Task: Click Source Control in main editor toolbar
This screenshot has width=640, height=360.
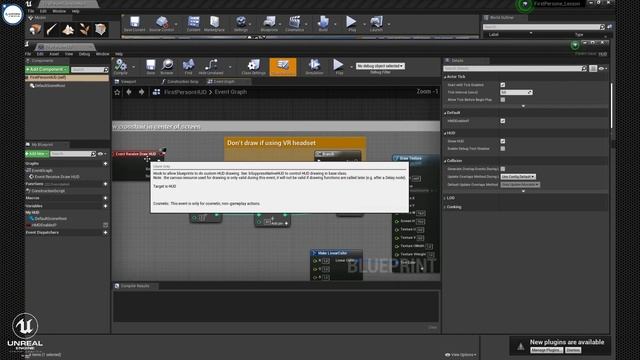Action: click(x=162, y=24)
